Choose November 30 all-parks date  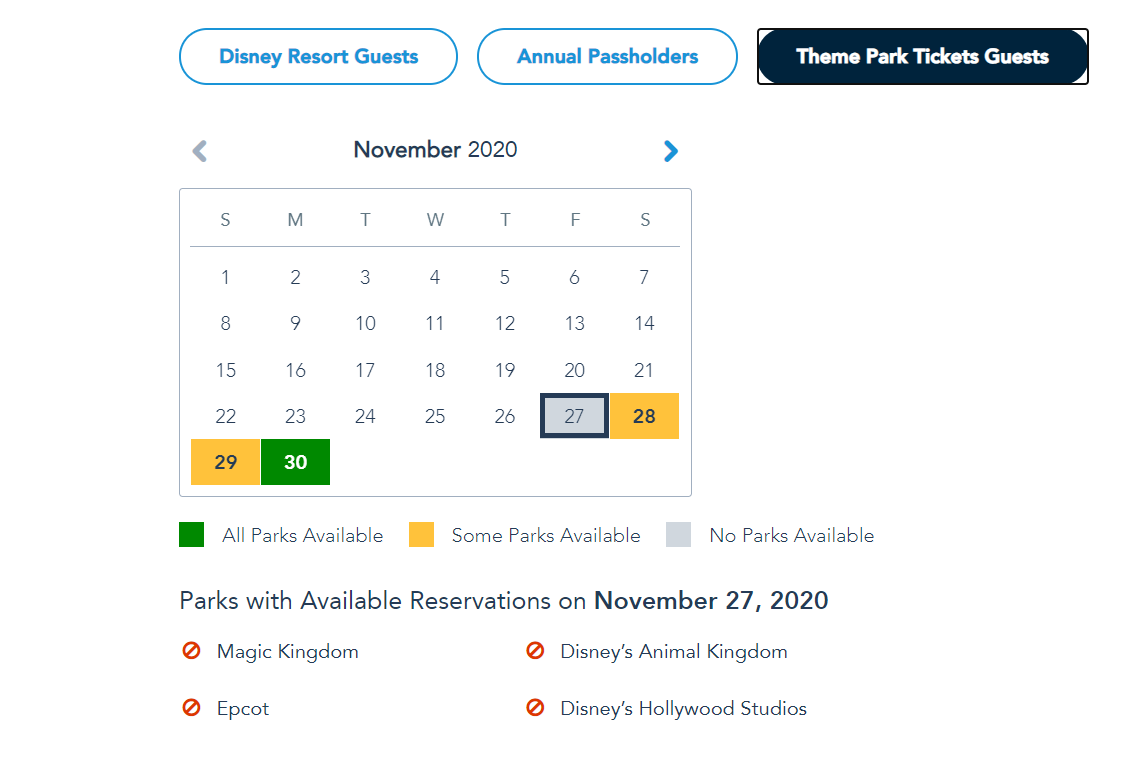point(295,462)
